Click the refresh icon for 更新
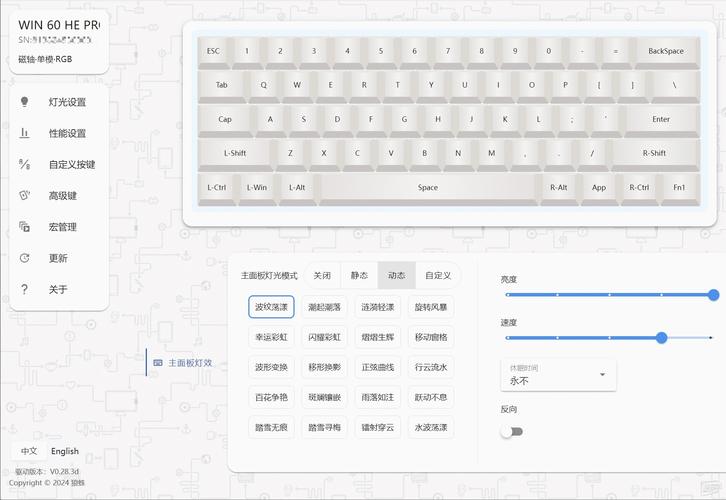This screenshot has height=500, width=726. coord(25,258)
